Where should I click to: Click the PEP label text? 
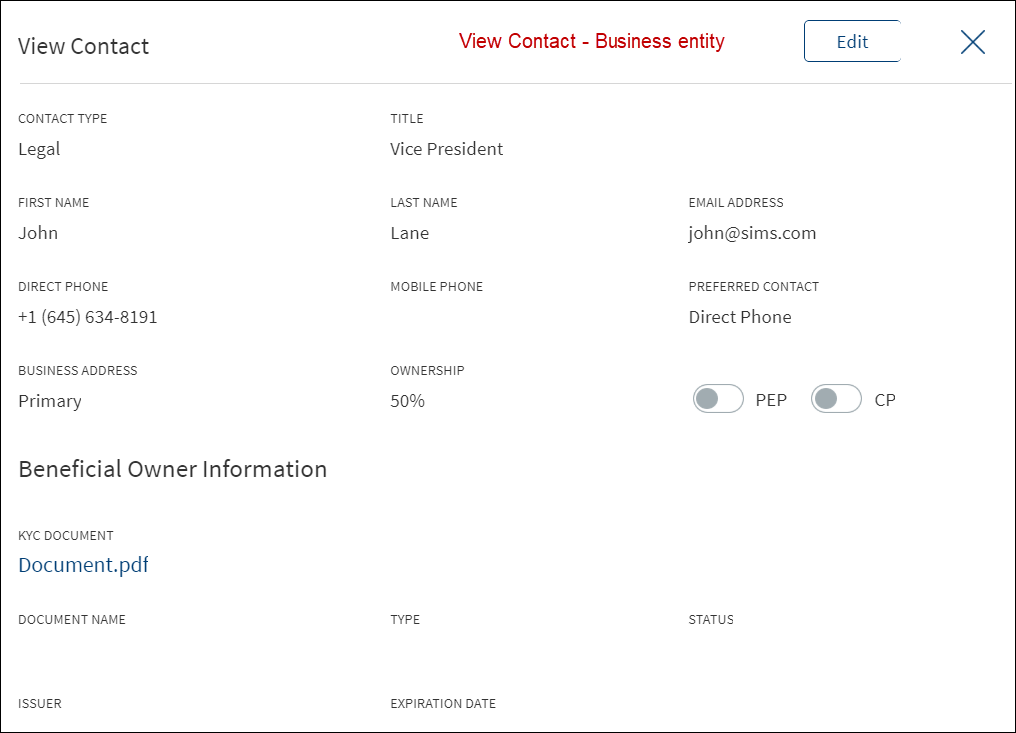pos(771,400)
